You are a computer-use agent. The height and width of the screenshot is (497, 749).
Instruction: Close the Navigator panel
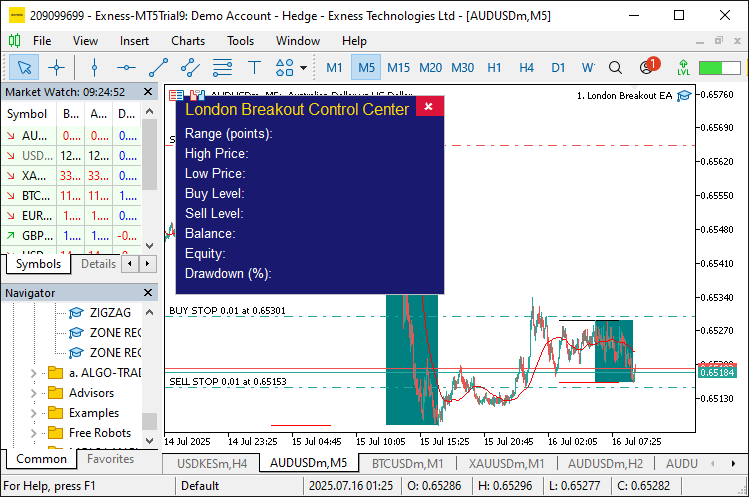point(148,292)
